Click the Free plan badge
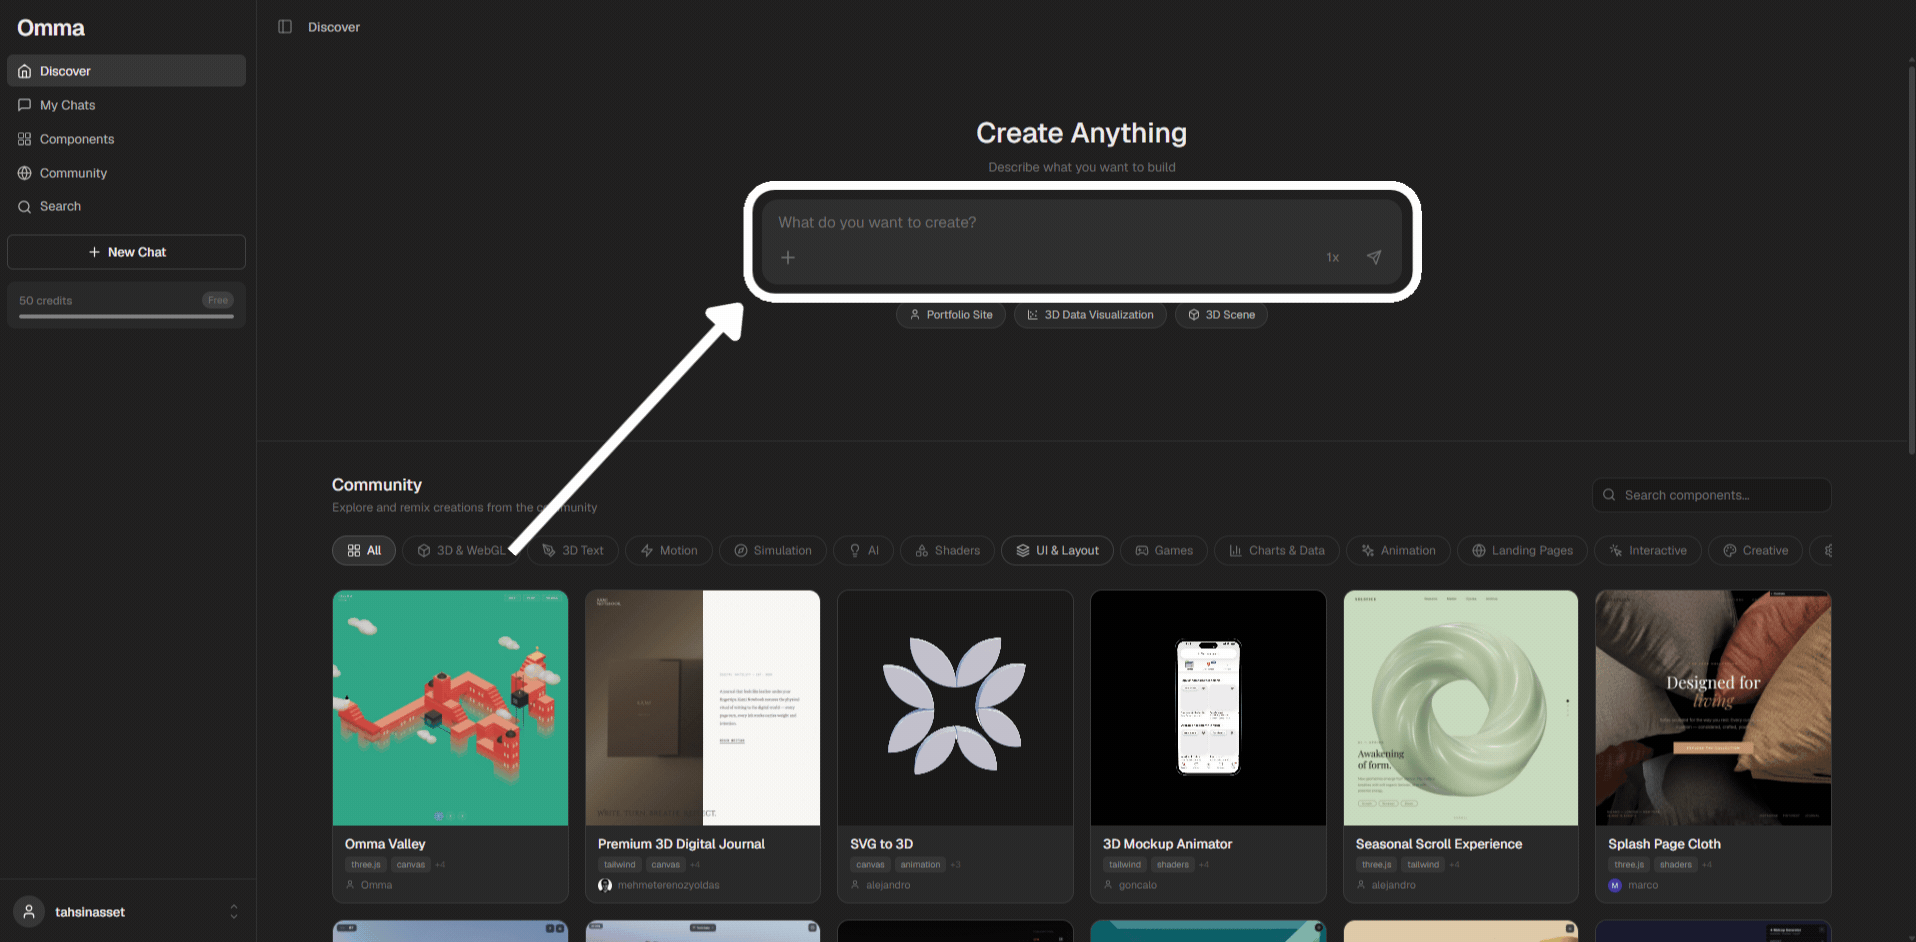Screen dimensions: 1916x942 click(218, 300)
